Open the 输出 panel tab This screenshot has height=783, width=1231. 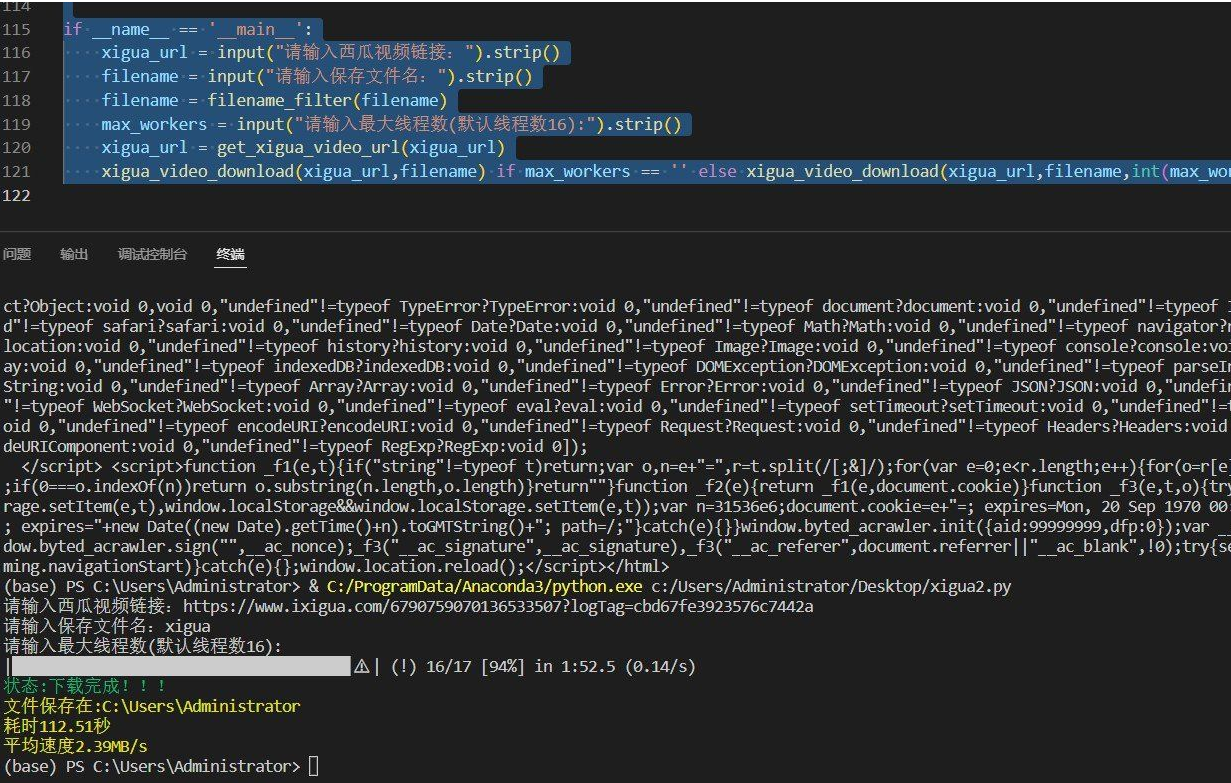pos(74,255)
